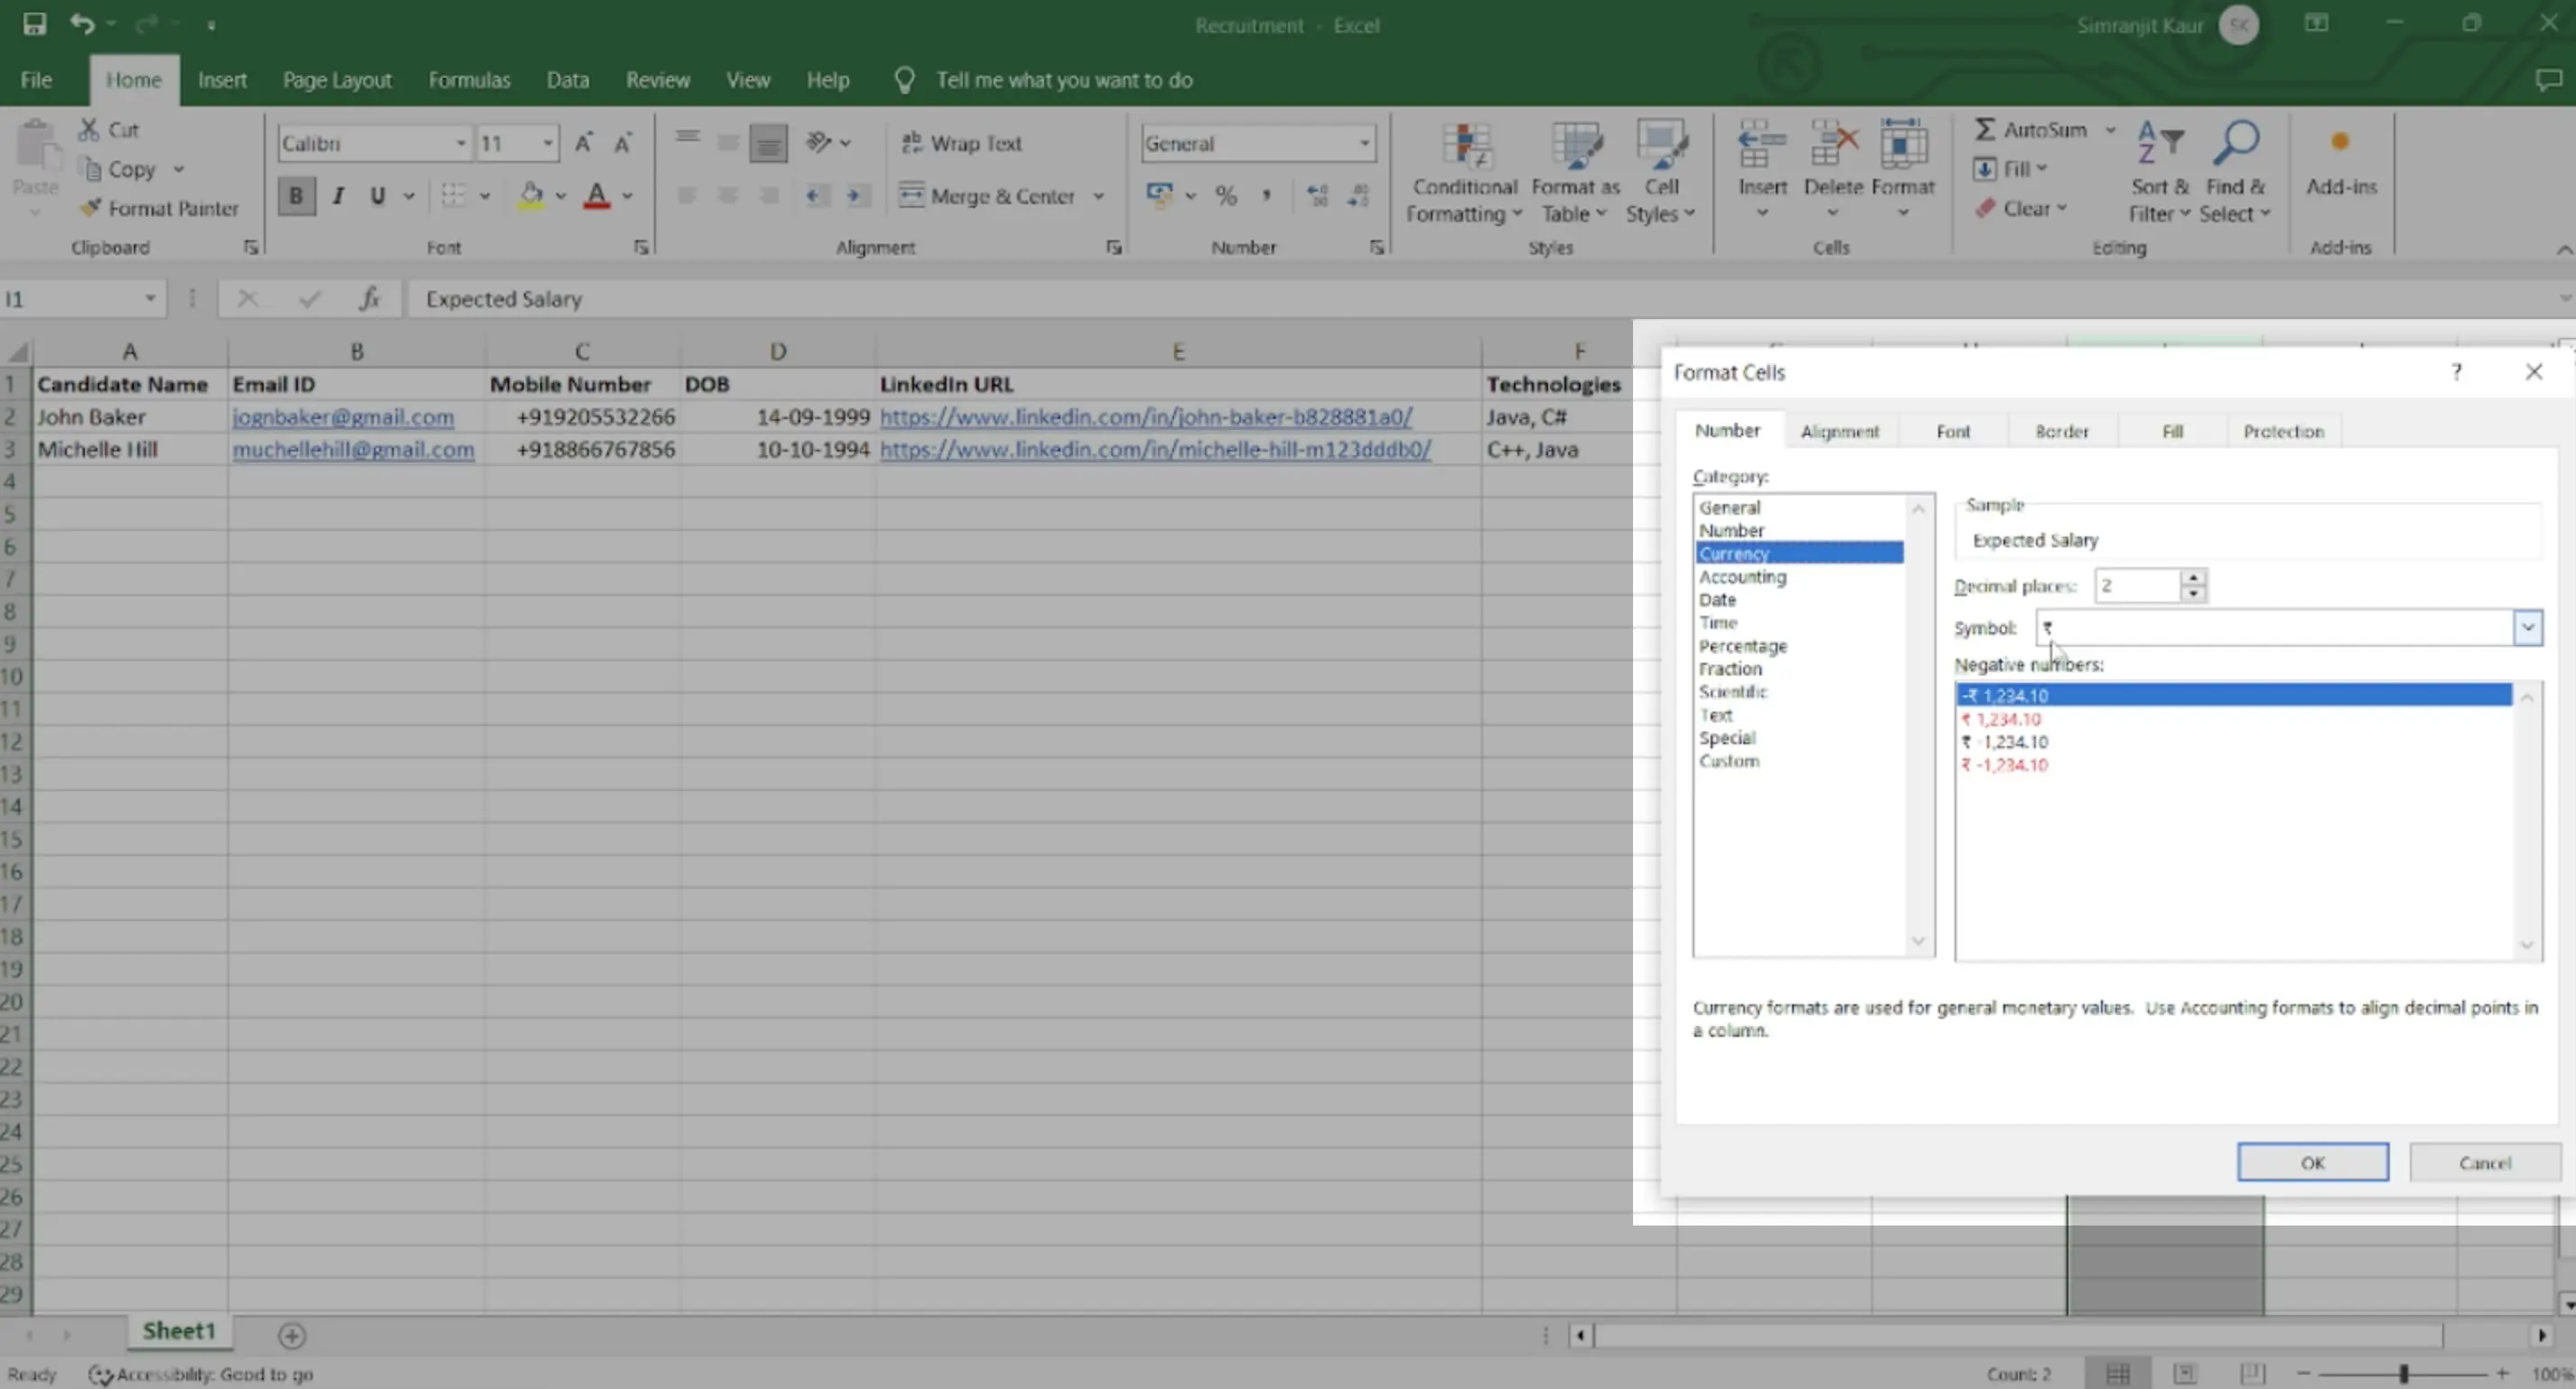Click the Increase Decimal icon
This screenshot has width=2576, height=1389.
(x=1317, y=196)
